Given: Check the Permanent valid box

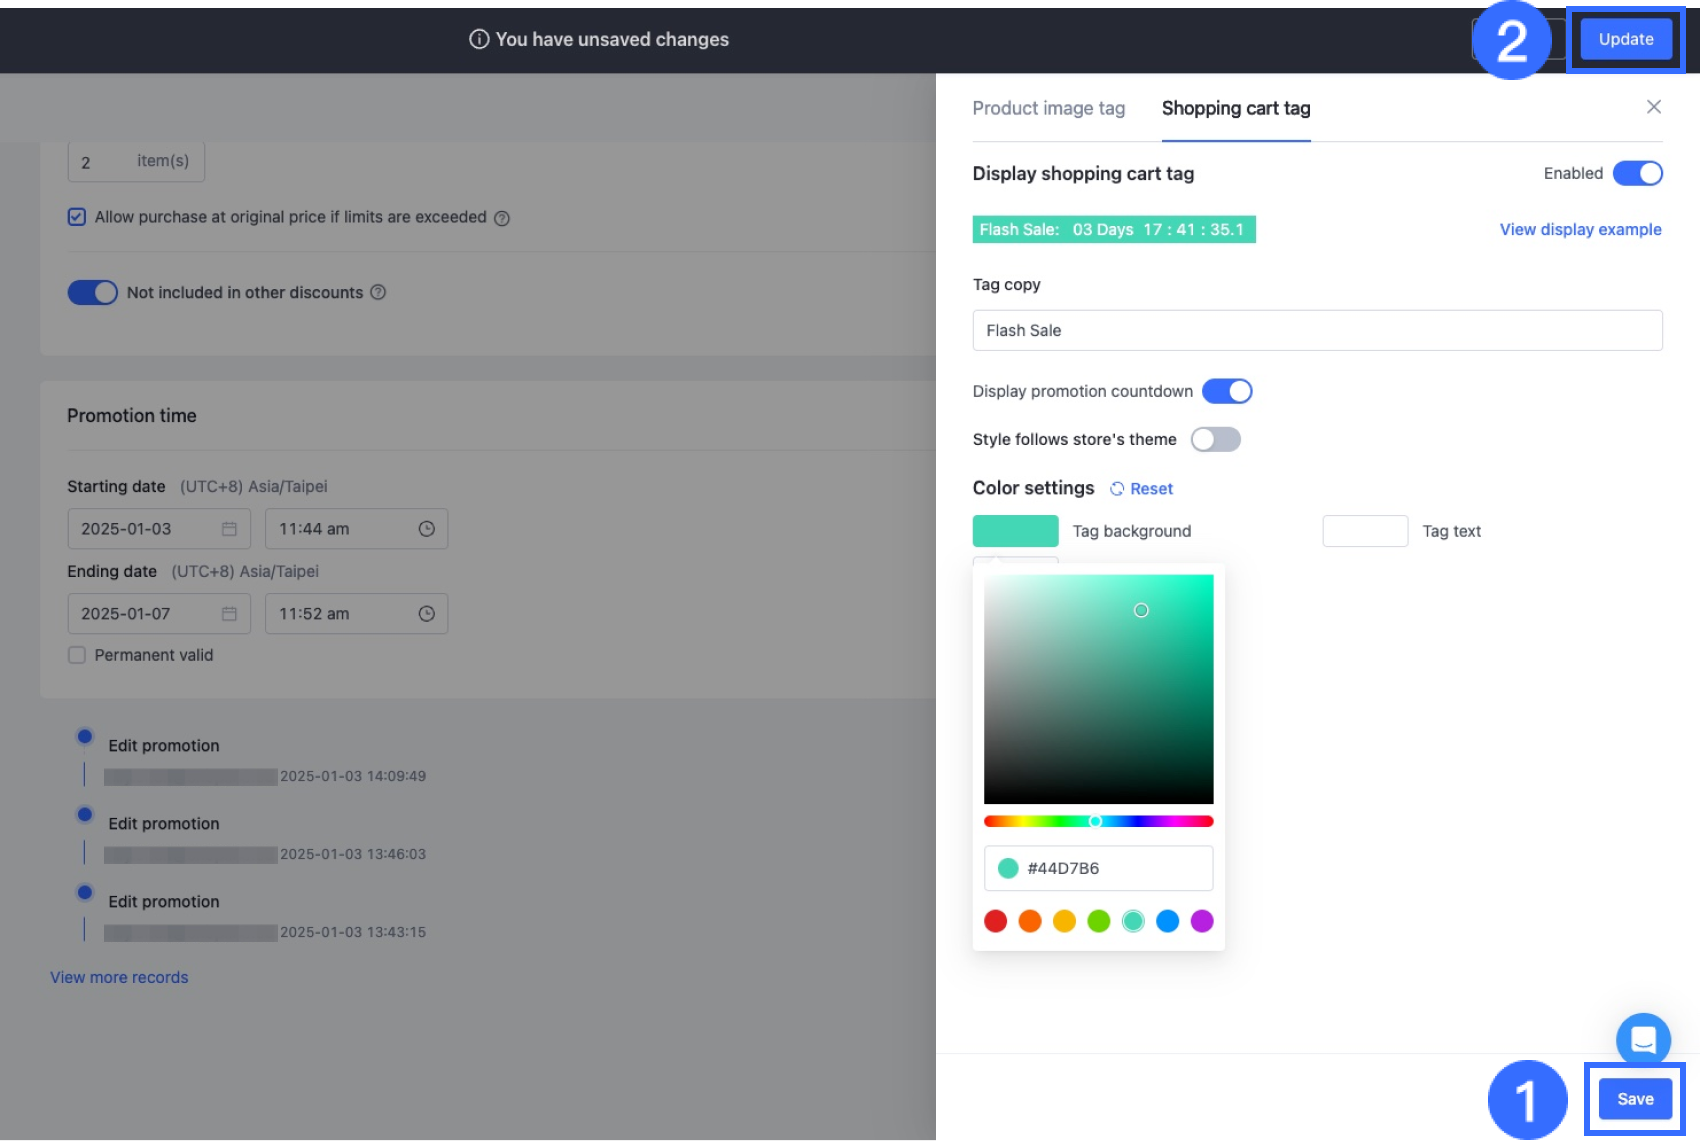Looking at the screenshot, I should pyautogui.click(x=77, y=655).
